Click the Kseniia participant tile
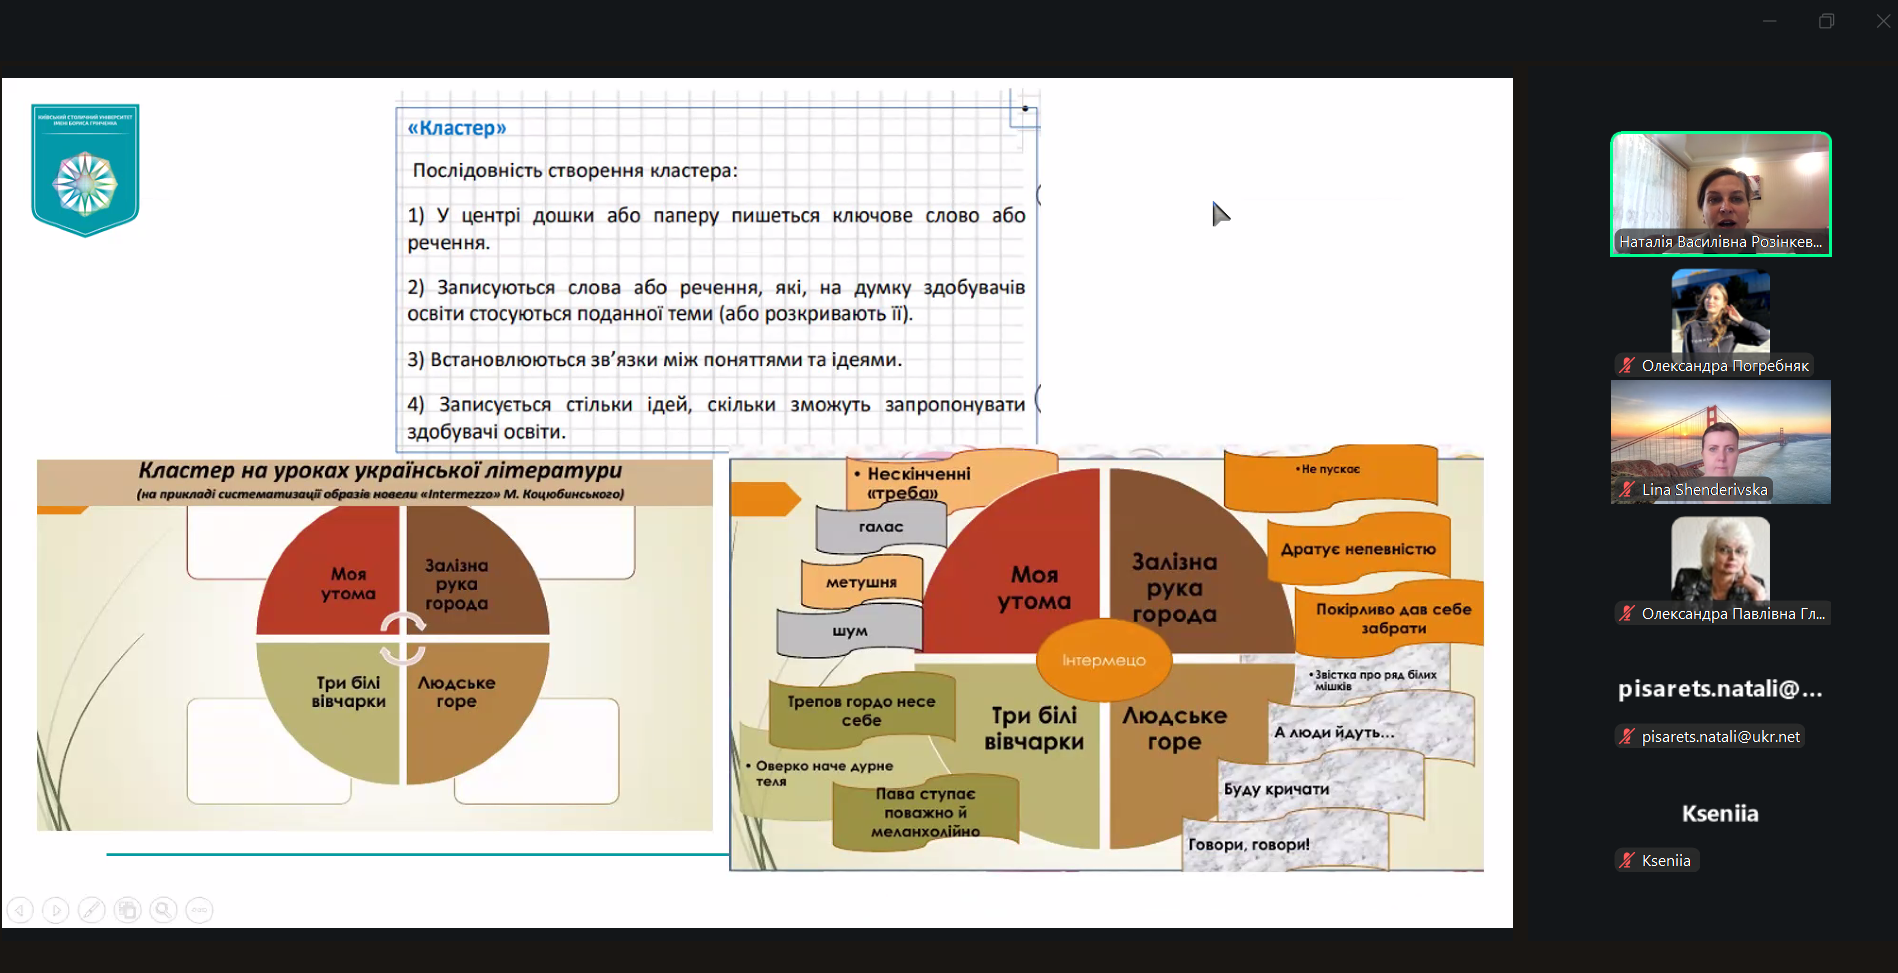Image resolution: width=1898 pixels, height=973 pixels. point(1720,813)
